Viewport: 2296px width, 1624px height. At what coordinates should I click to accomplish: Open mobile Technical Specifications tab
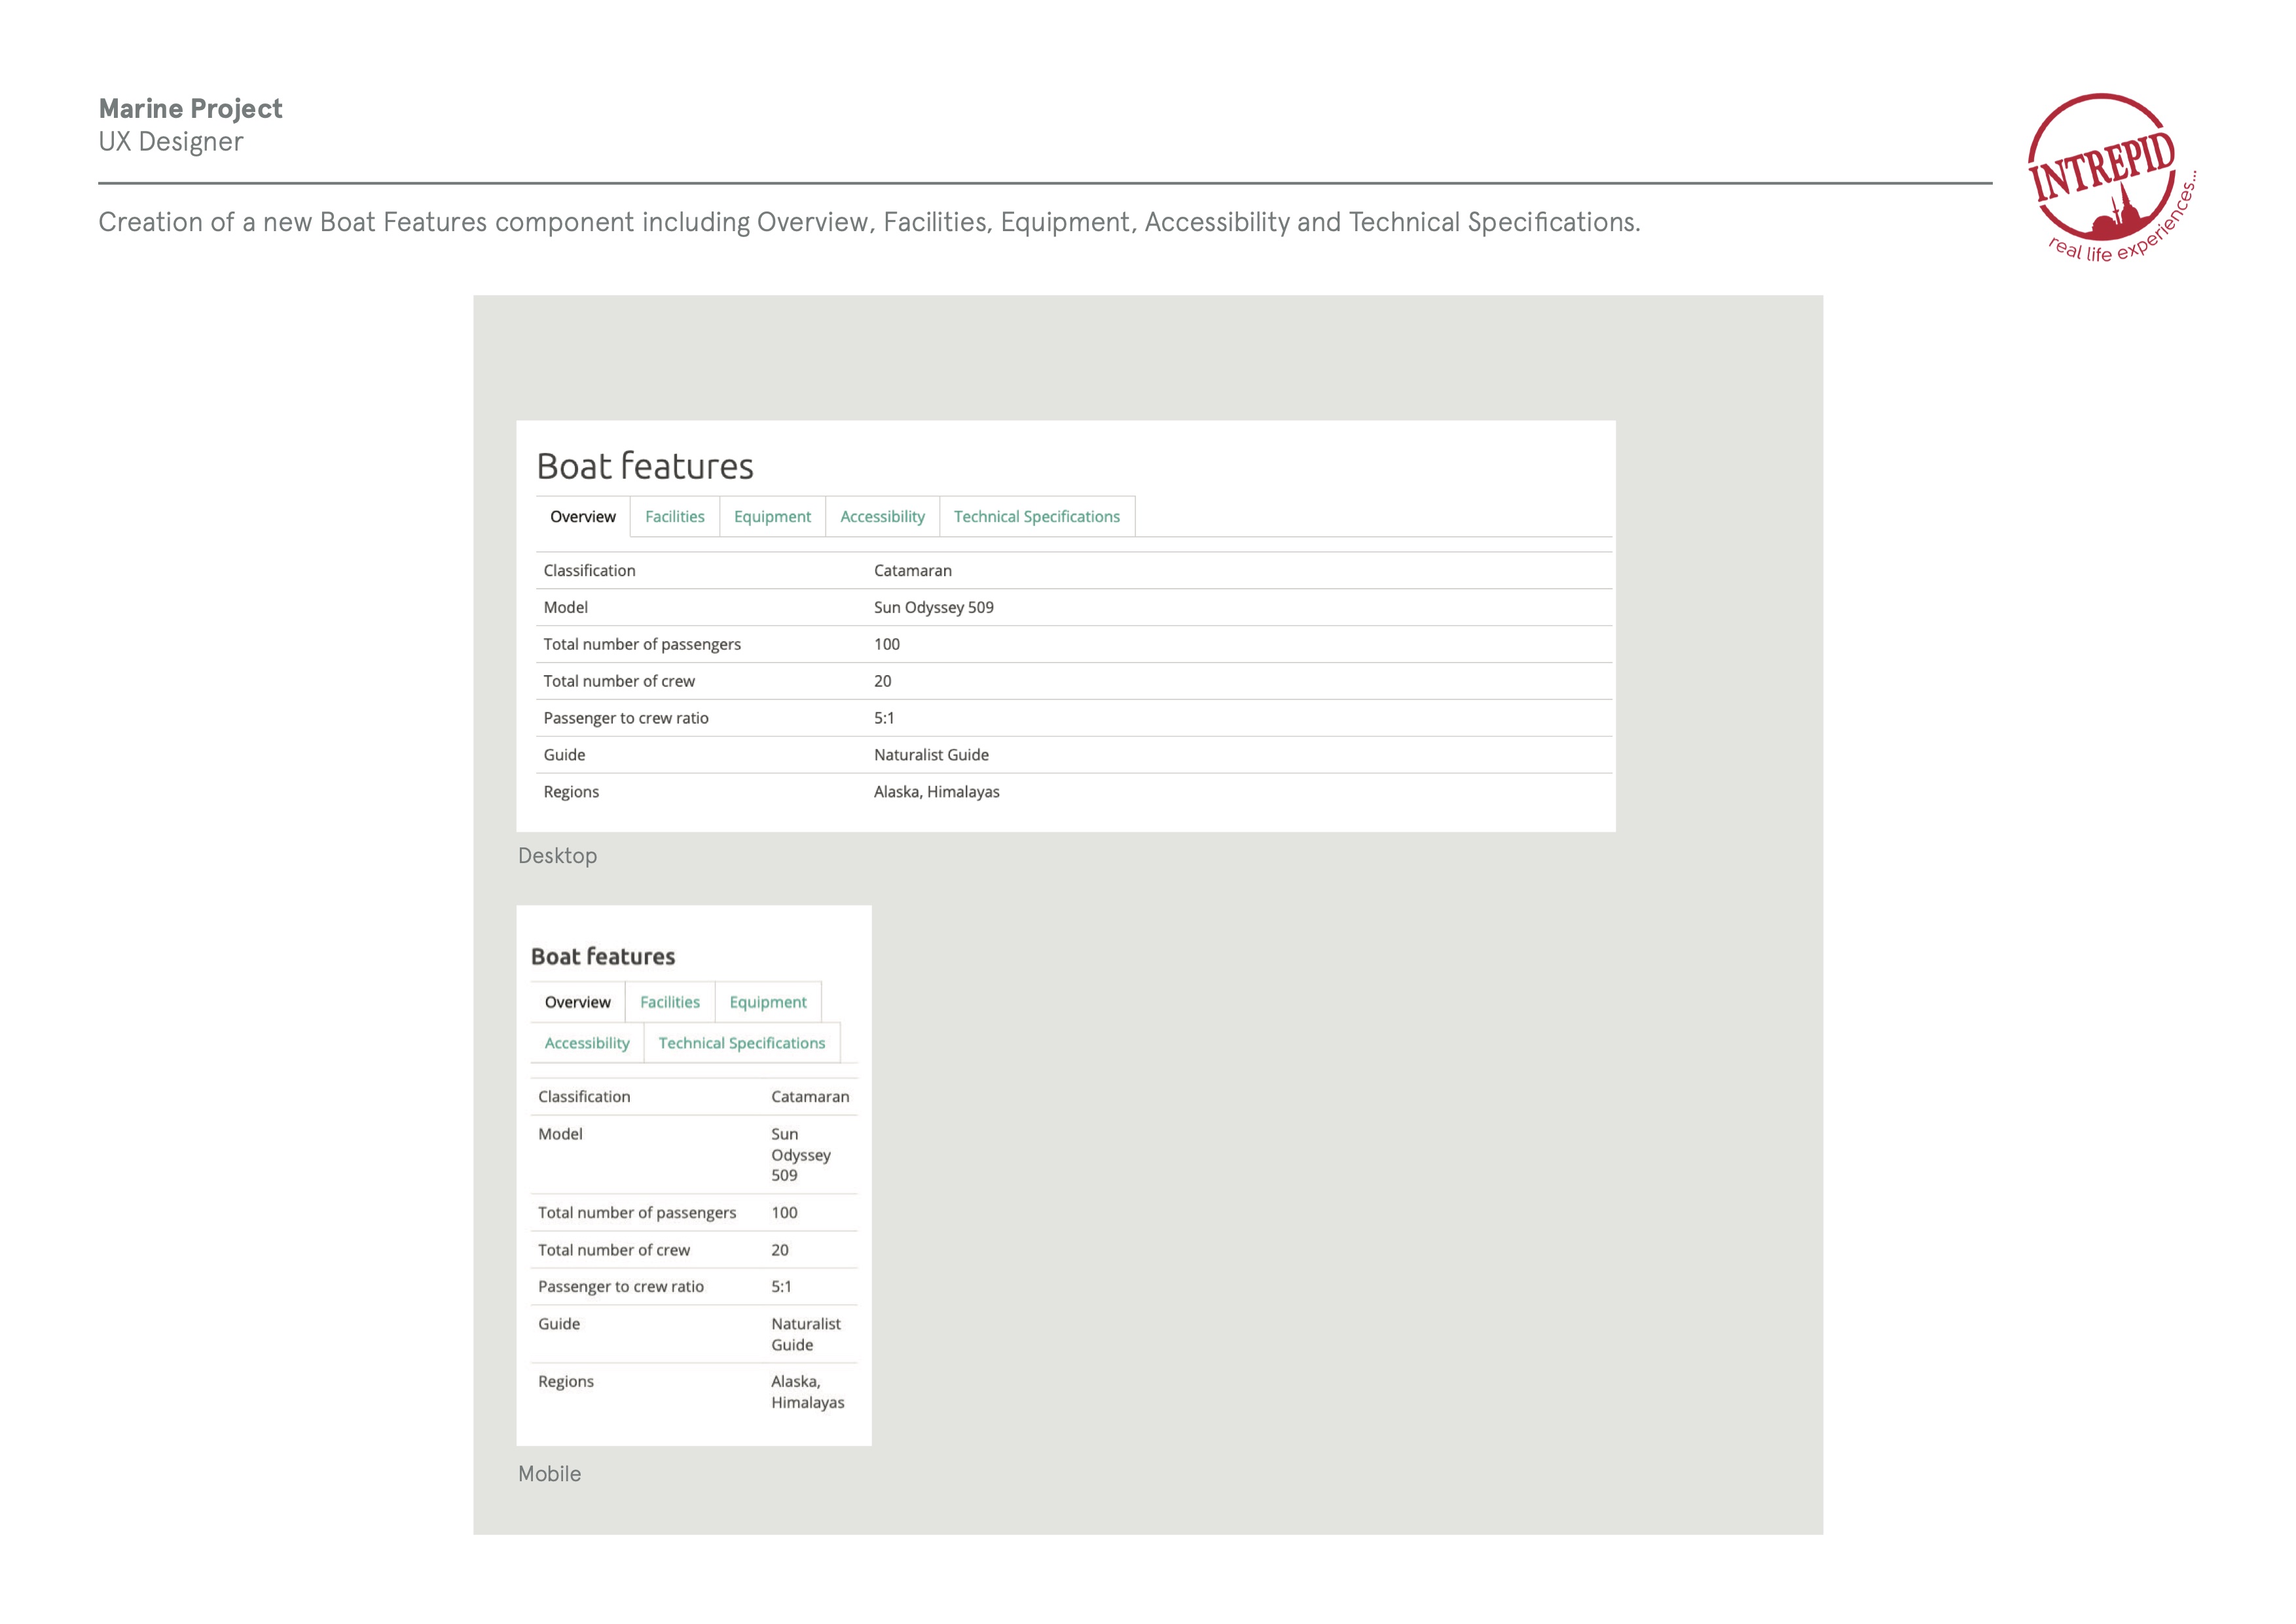pos(741,1043)
